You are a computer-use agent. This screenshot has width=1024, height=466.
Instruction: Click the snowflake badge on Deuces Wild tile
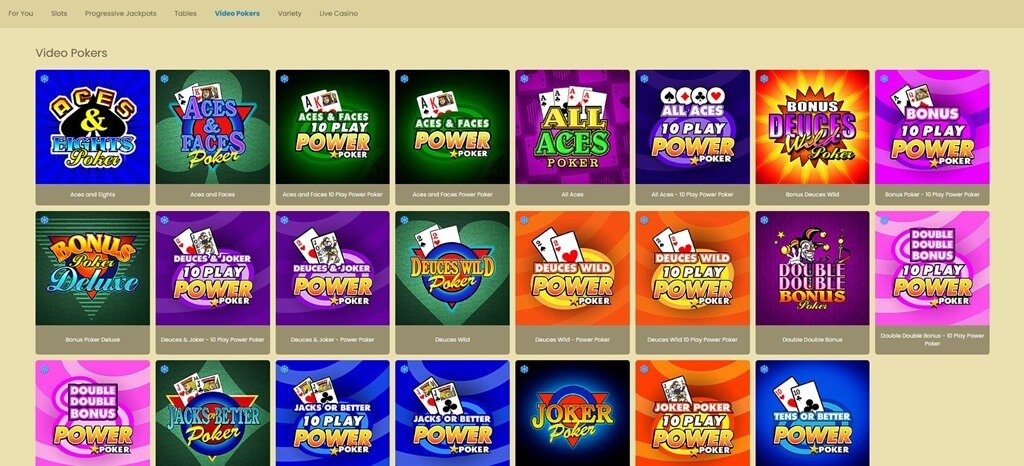point(404,220)
